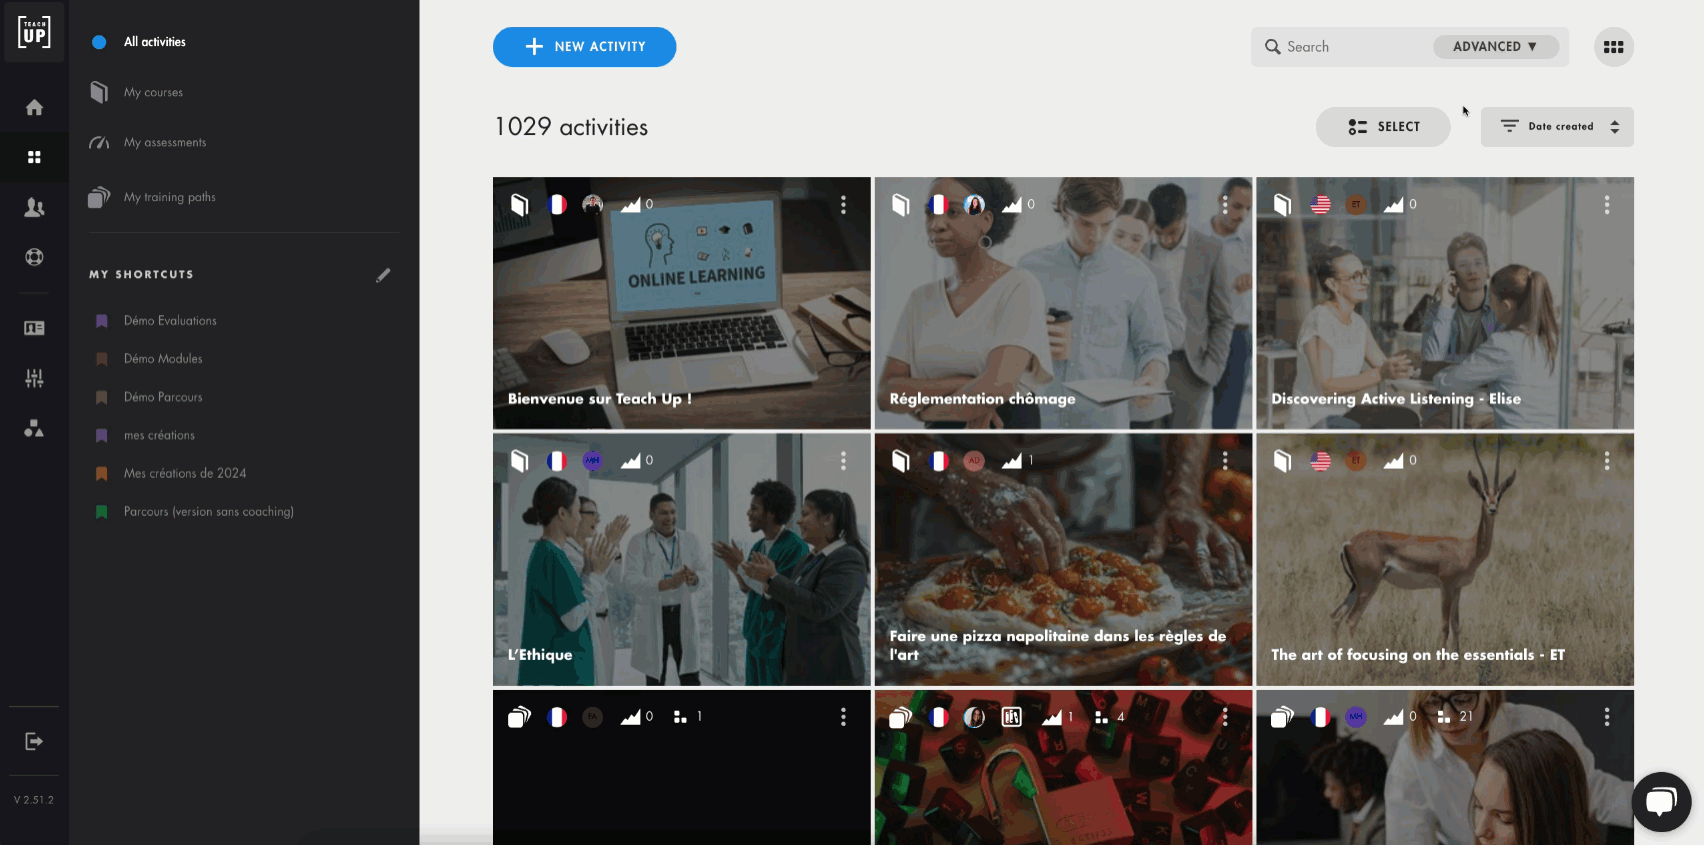Click the logout icon in sidebar
This screenshot has width=1704, height=845.
[x=34, y=741]
